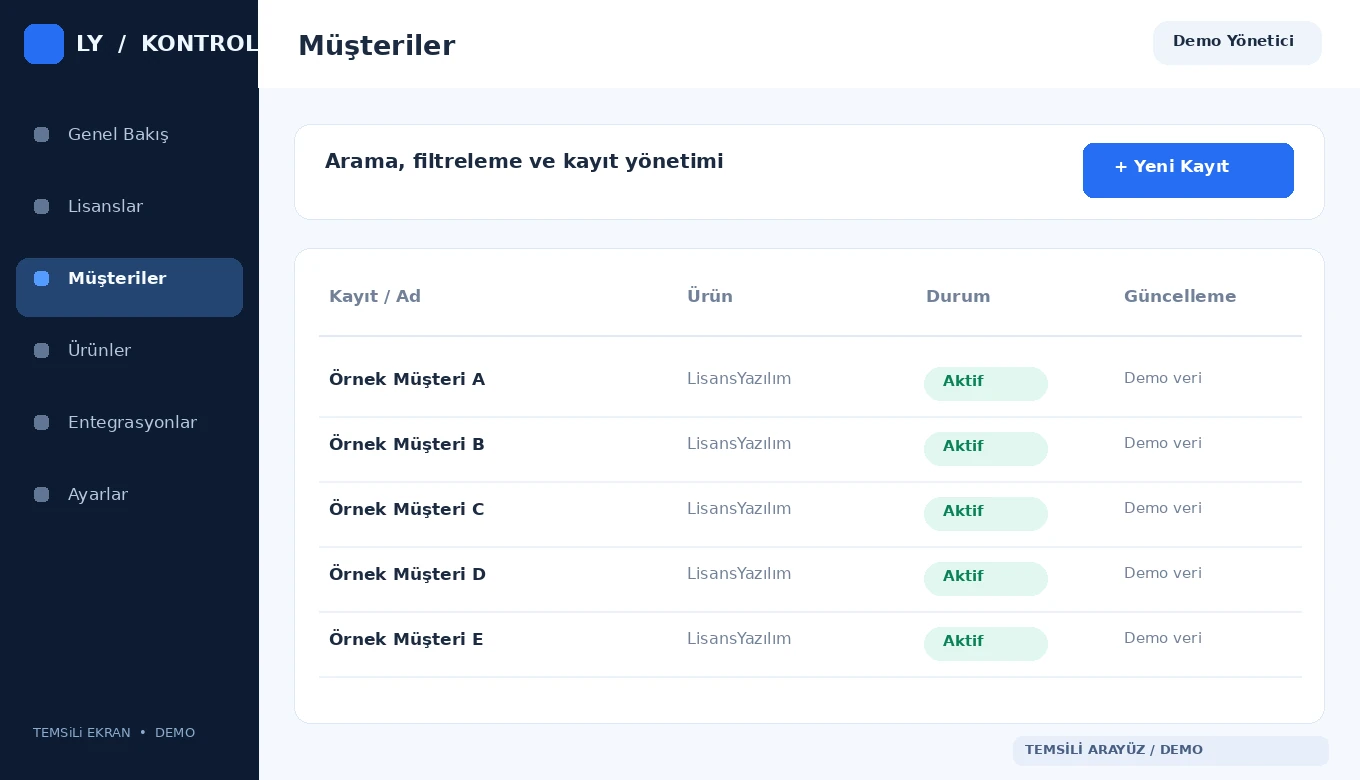
Task: Select the Örnek Müşteri E row name
Action: (406, 639)
